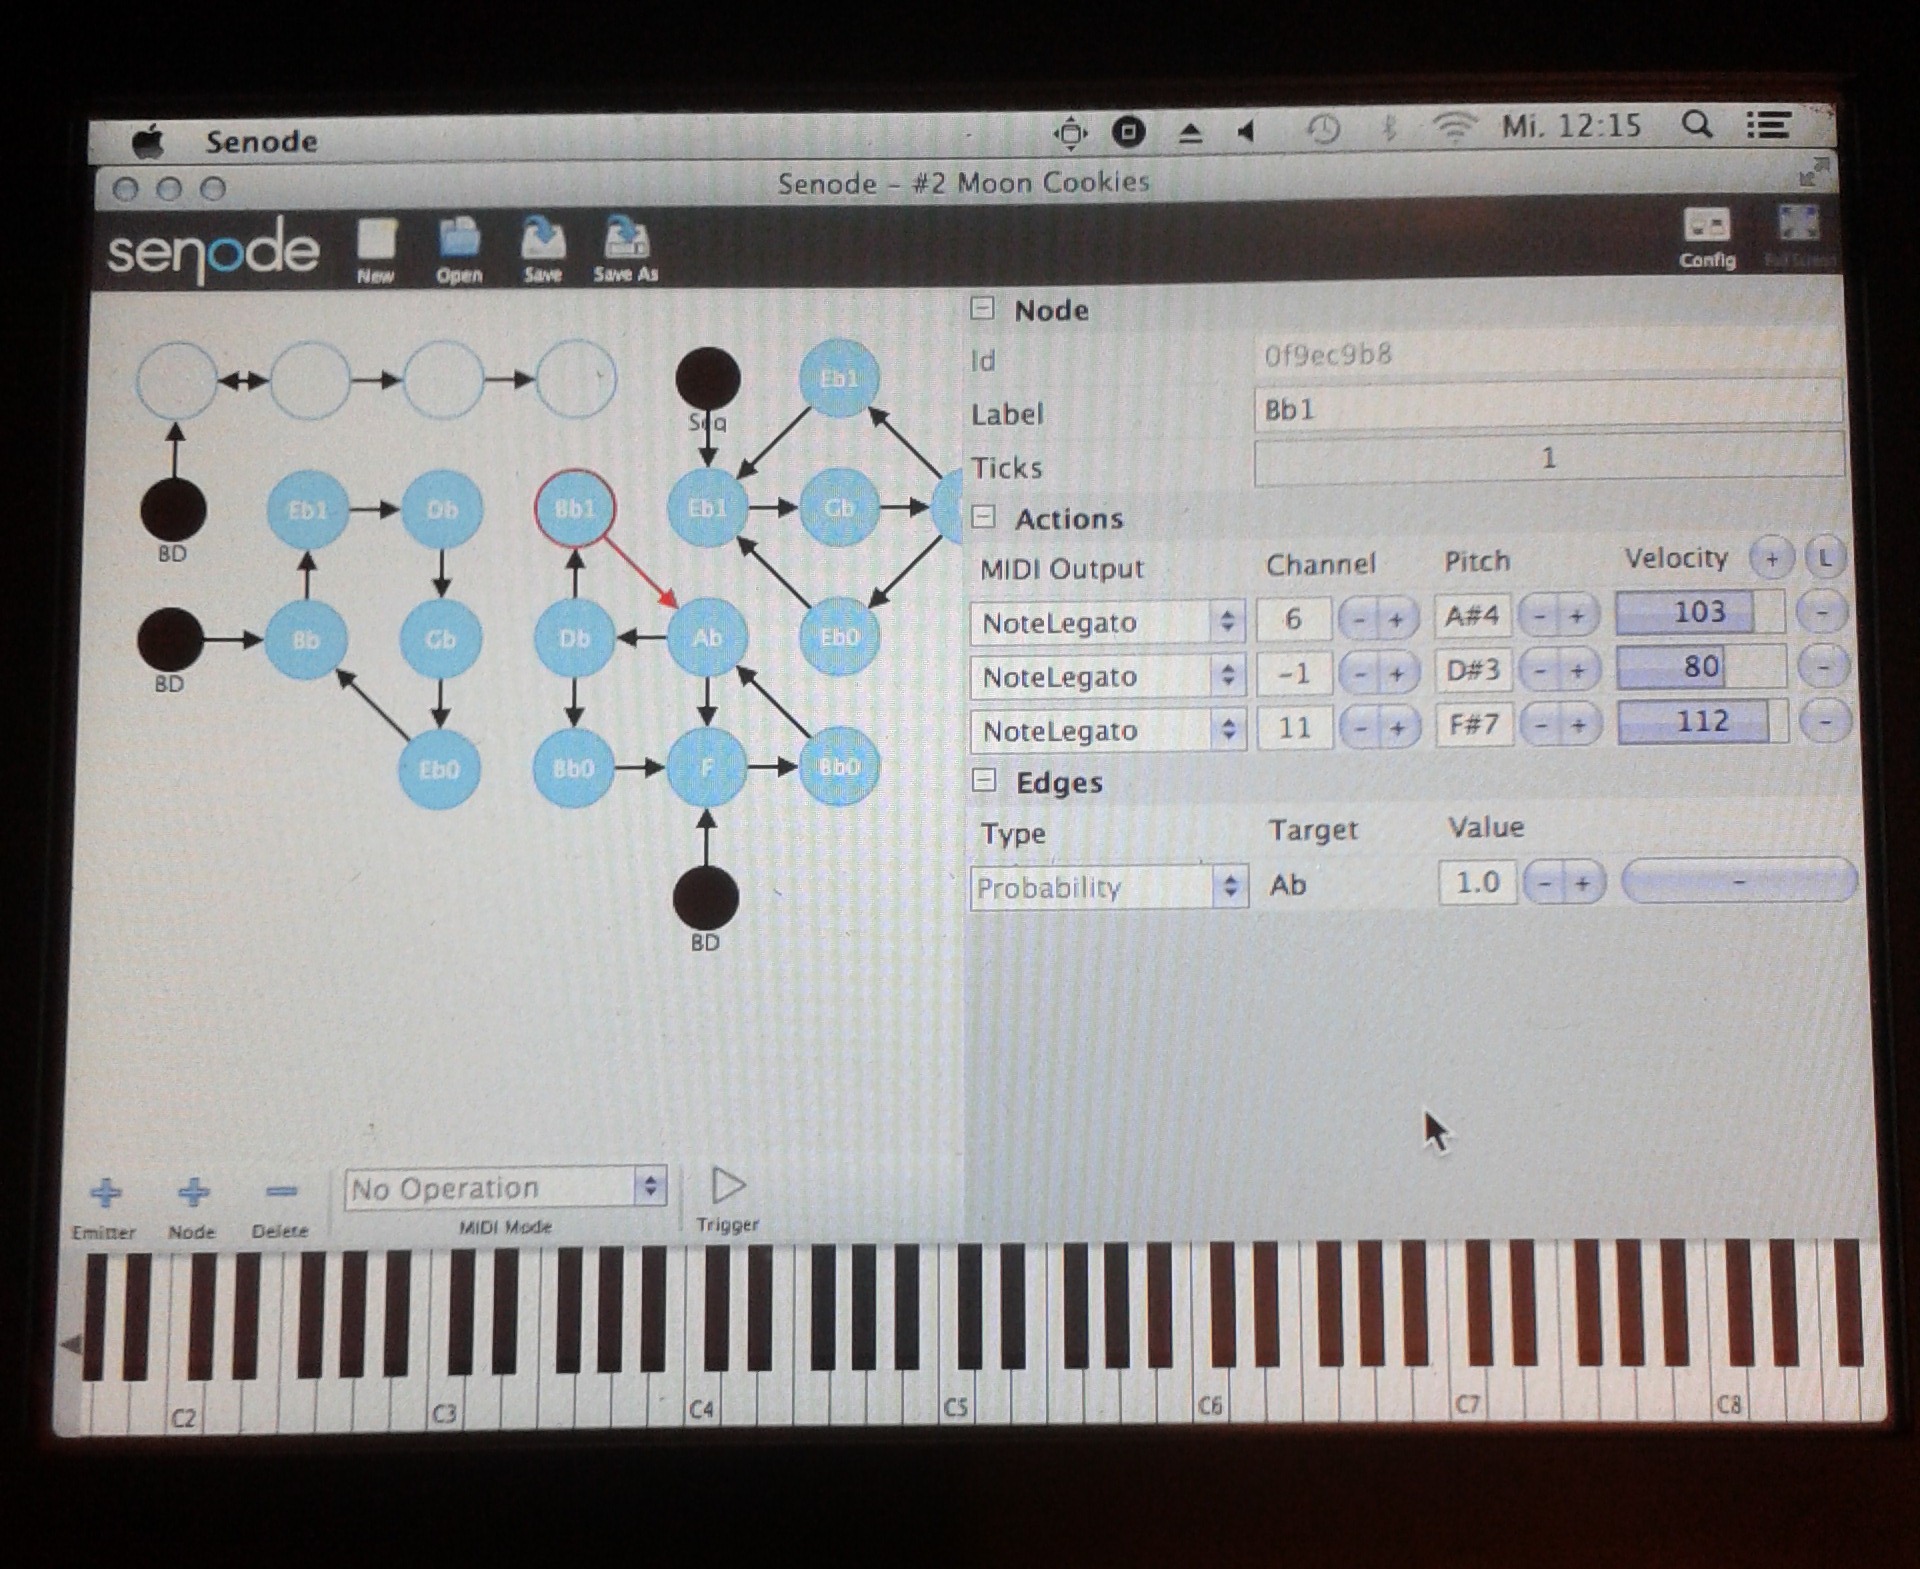
Task: Click the Label field containing Bb1
Action: [x=1546, y=410]
